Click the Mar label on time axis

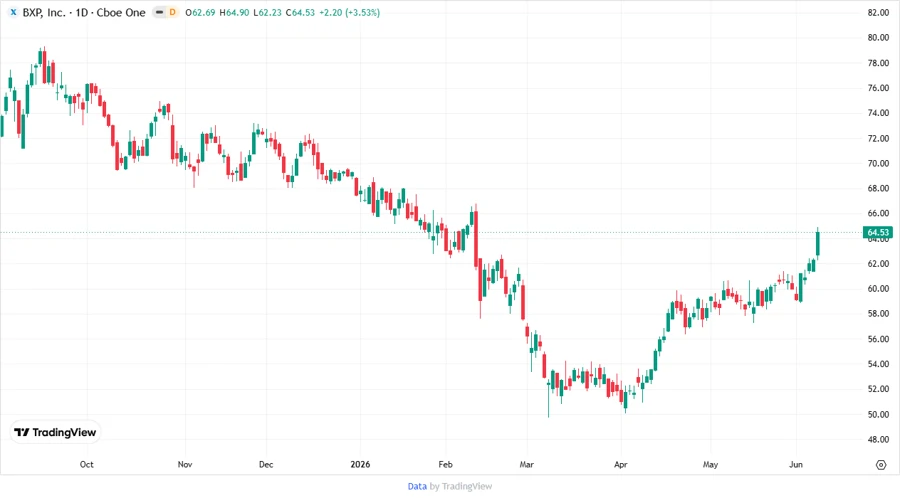(526, 464)
